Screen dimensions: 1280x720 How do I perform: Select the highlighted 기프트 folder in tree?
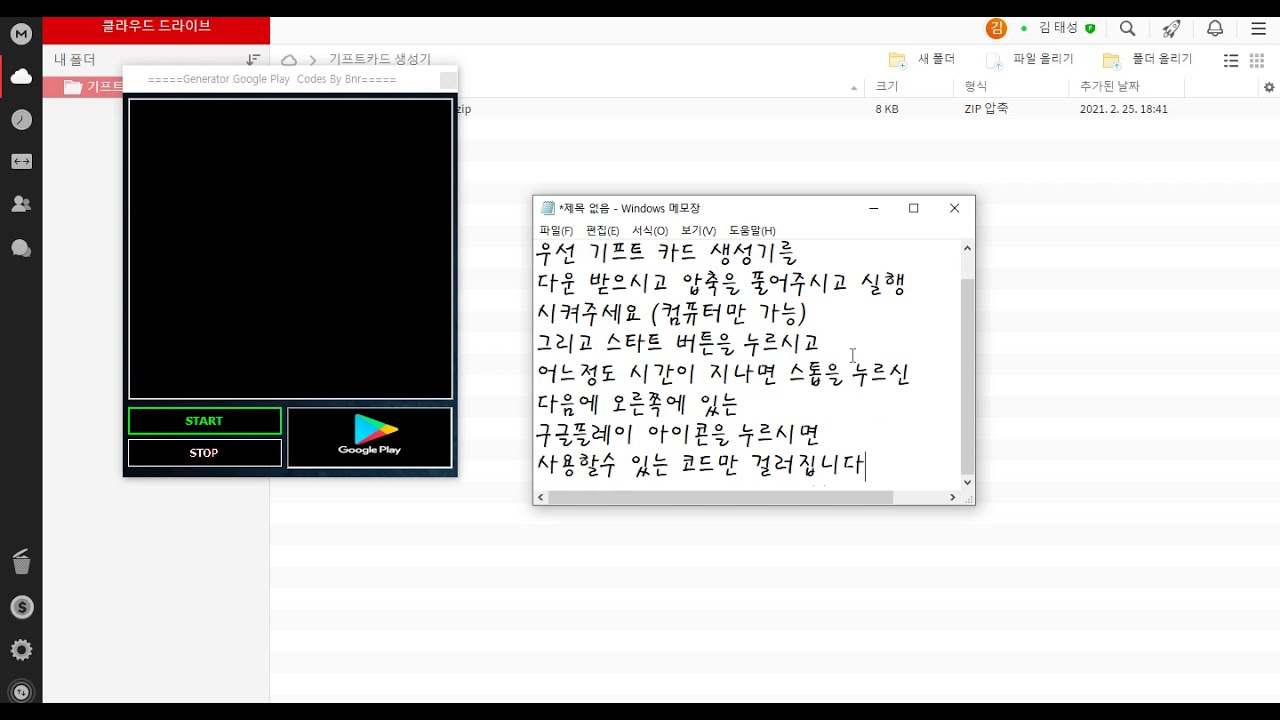83,87
